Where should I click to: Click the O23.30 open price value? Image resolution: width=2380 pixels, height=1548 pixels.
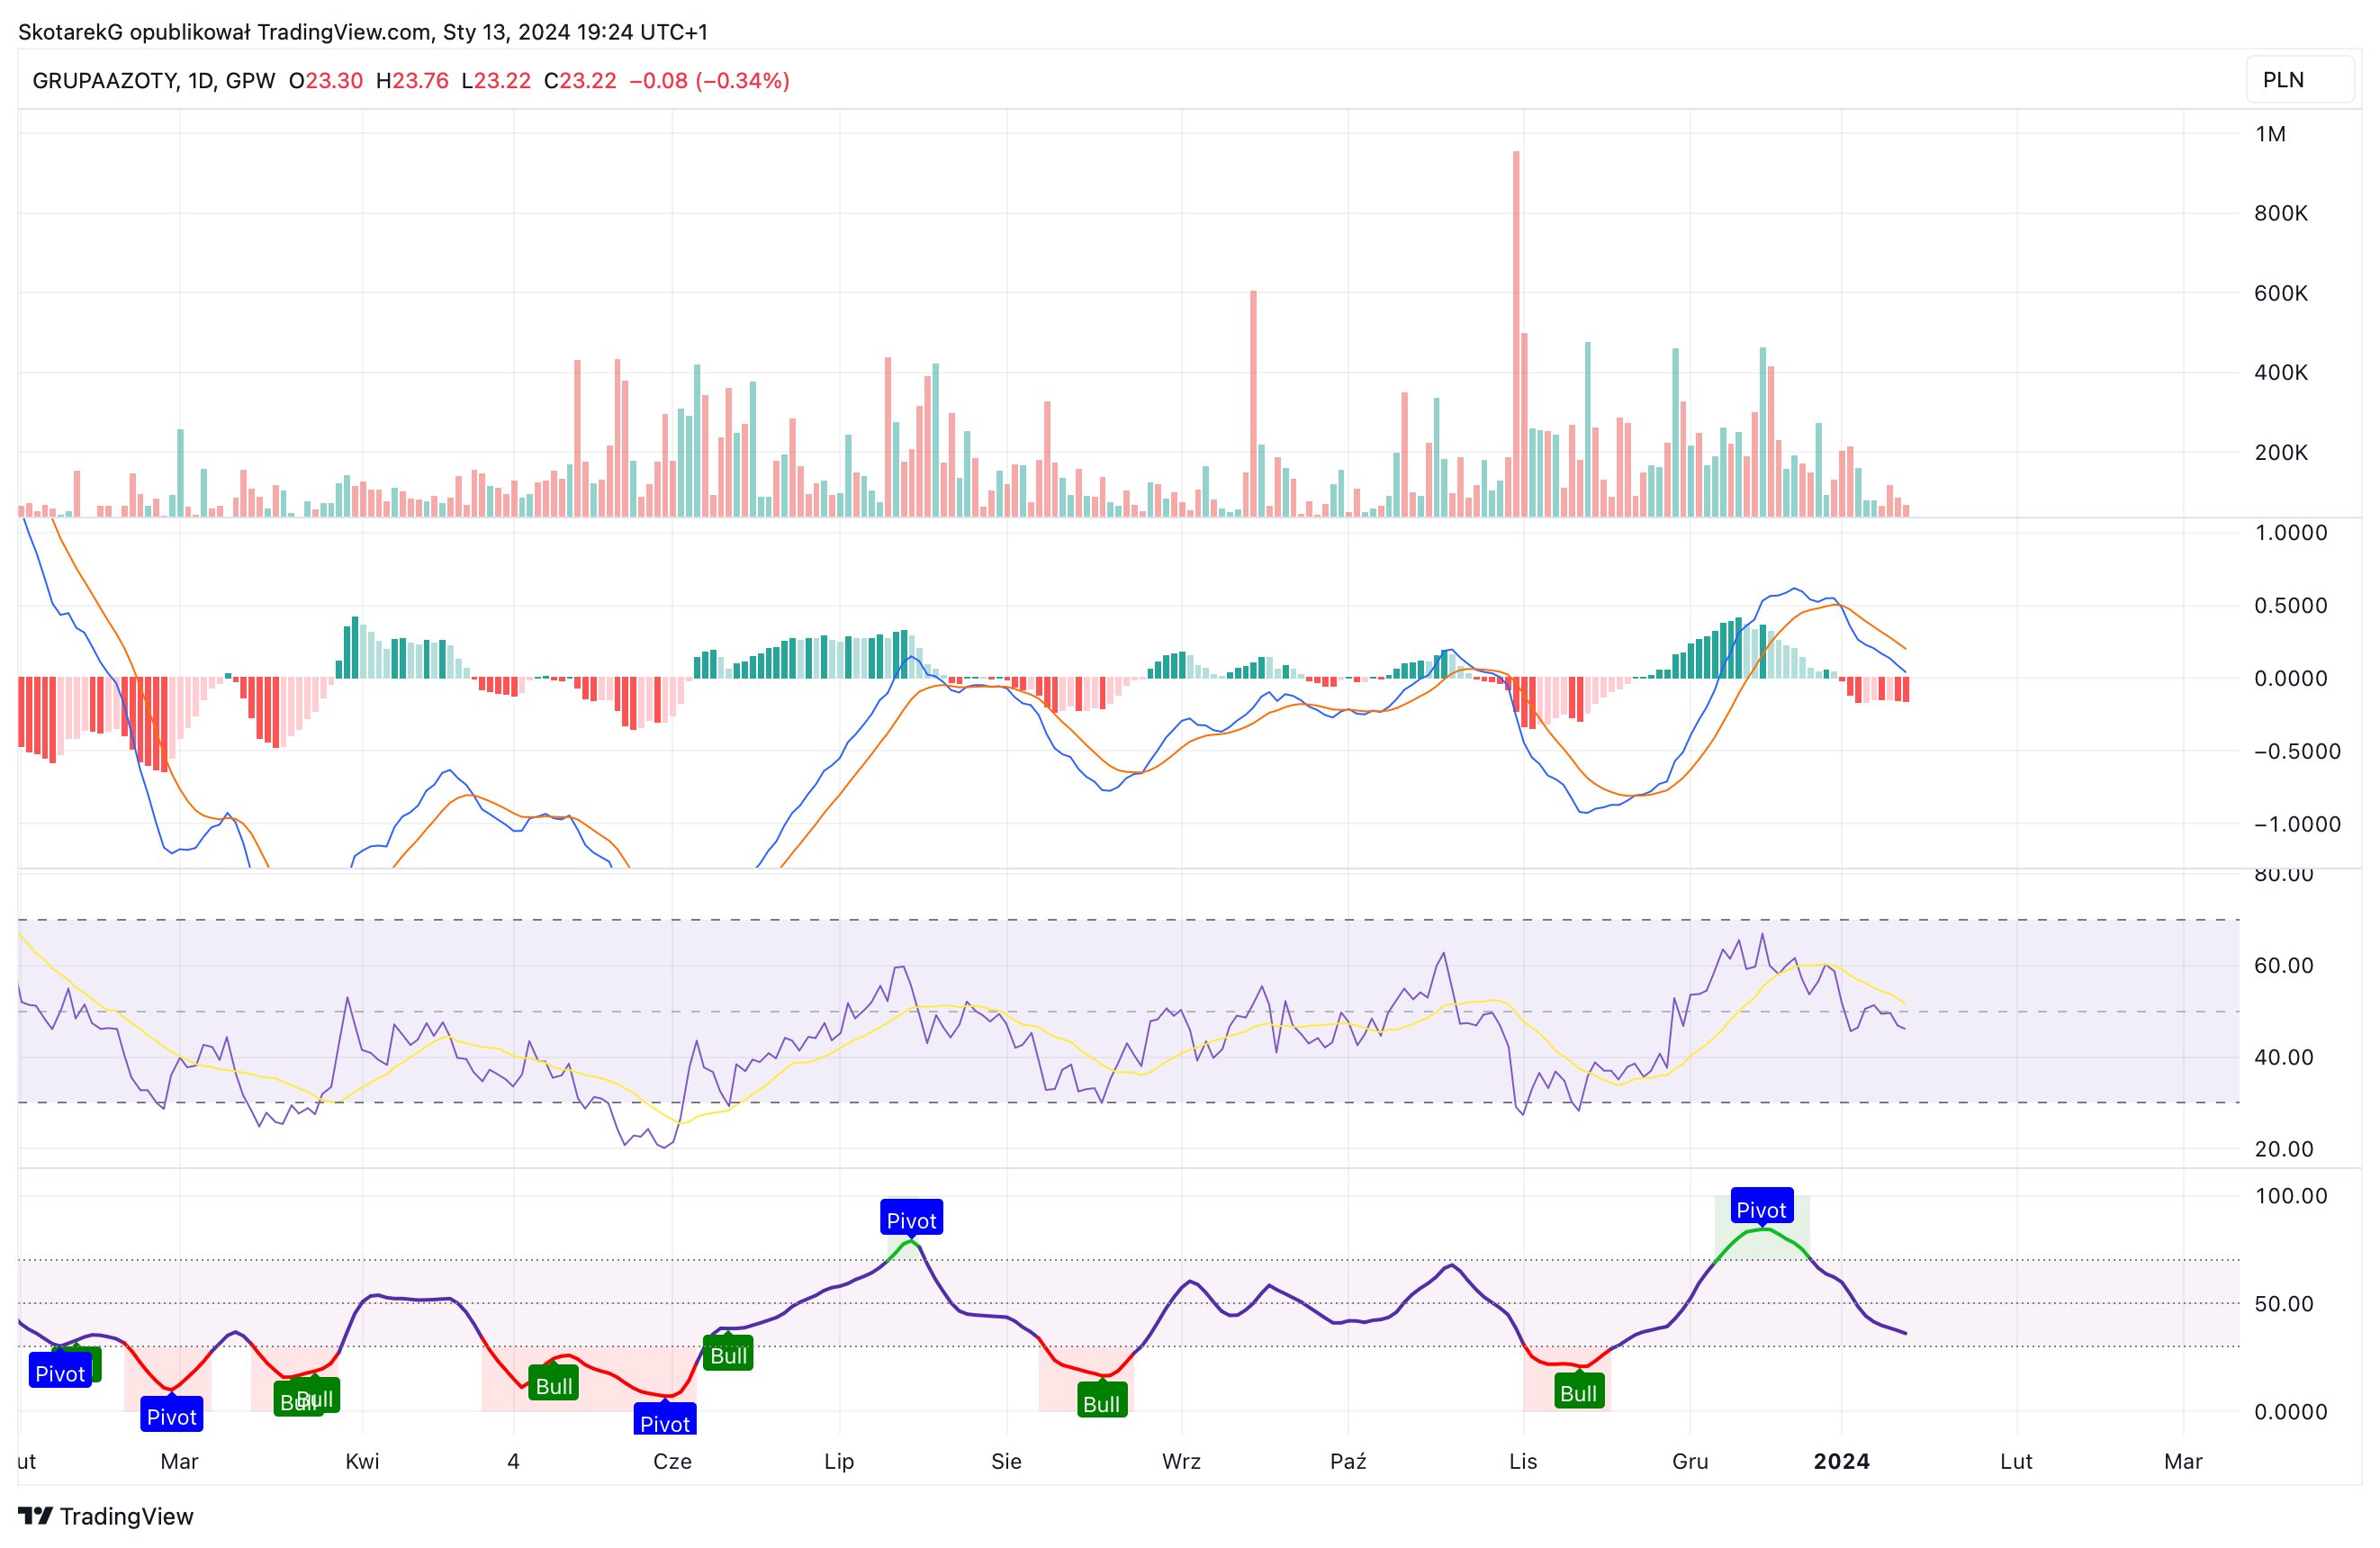(x=326, y=81)
